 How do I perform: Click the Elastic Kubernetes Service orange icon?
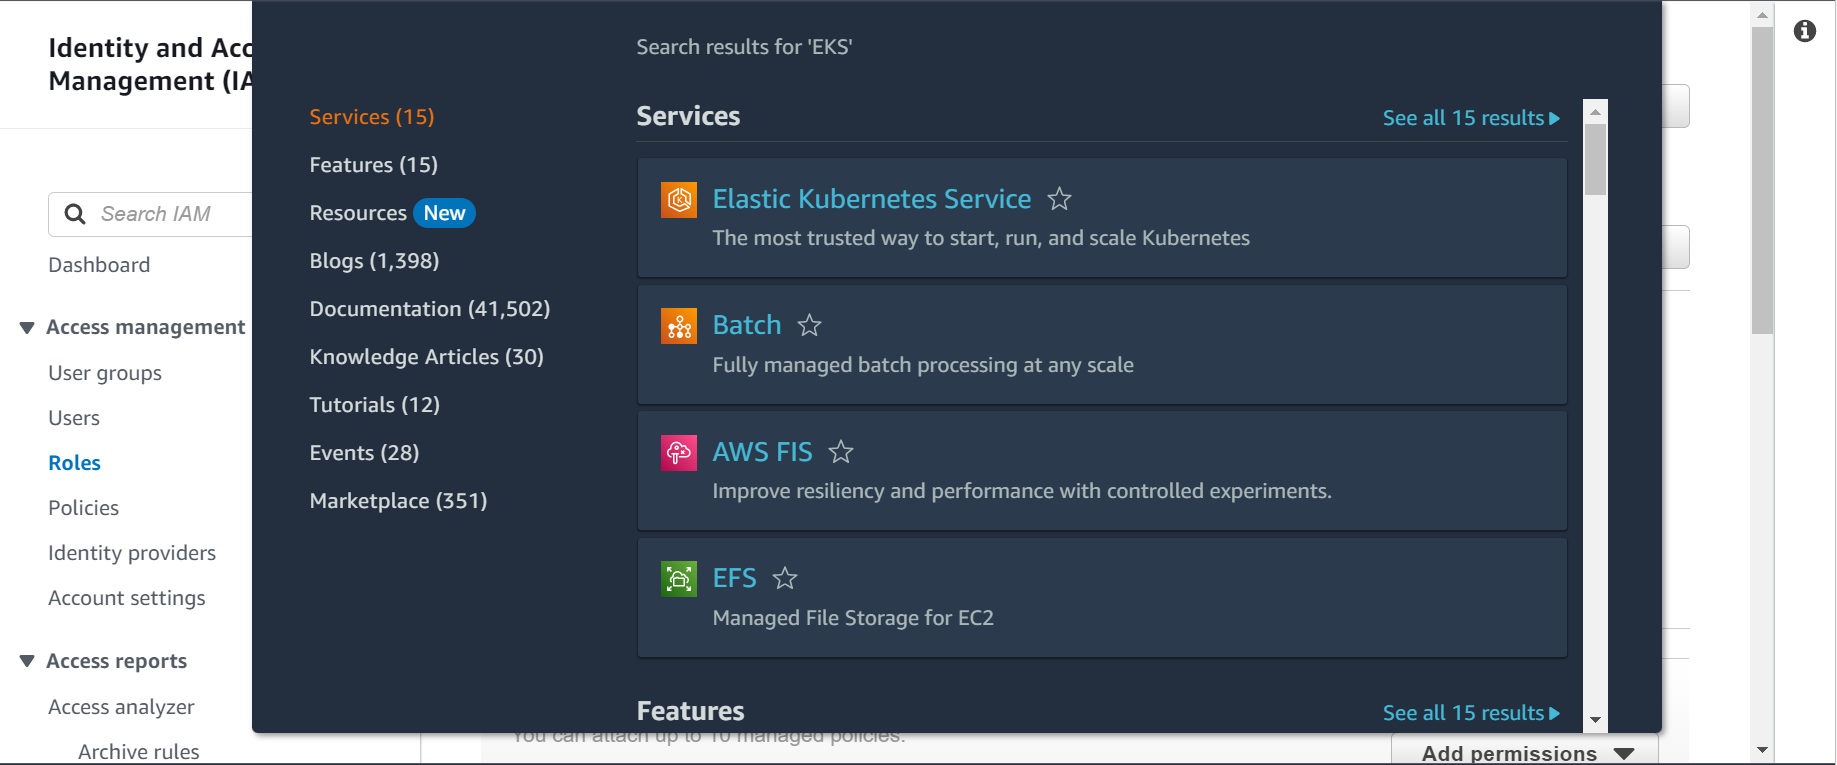(679, 199)
